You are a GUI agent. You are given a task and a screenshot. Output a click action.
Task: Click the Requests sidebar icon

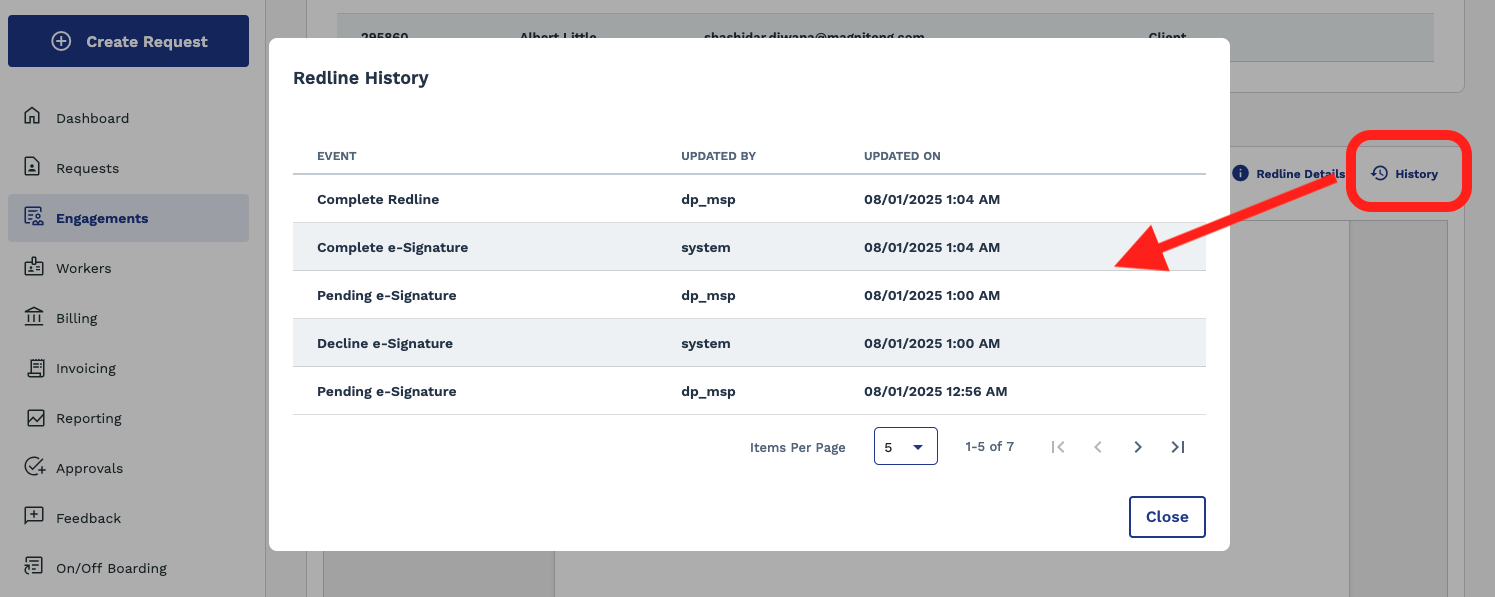pos(34,167)
